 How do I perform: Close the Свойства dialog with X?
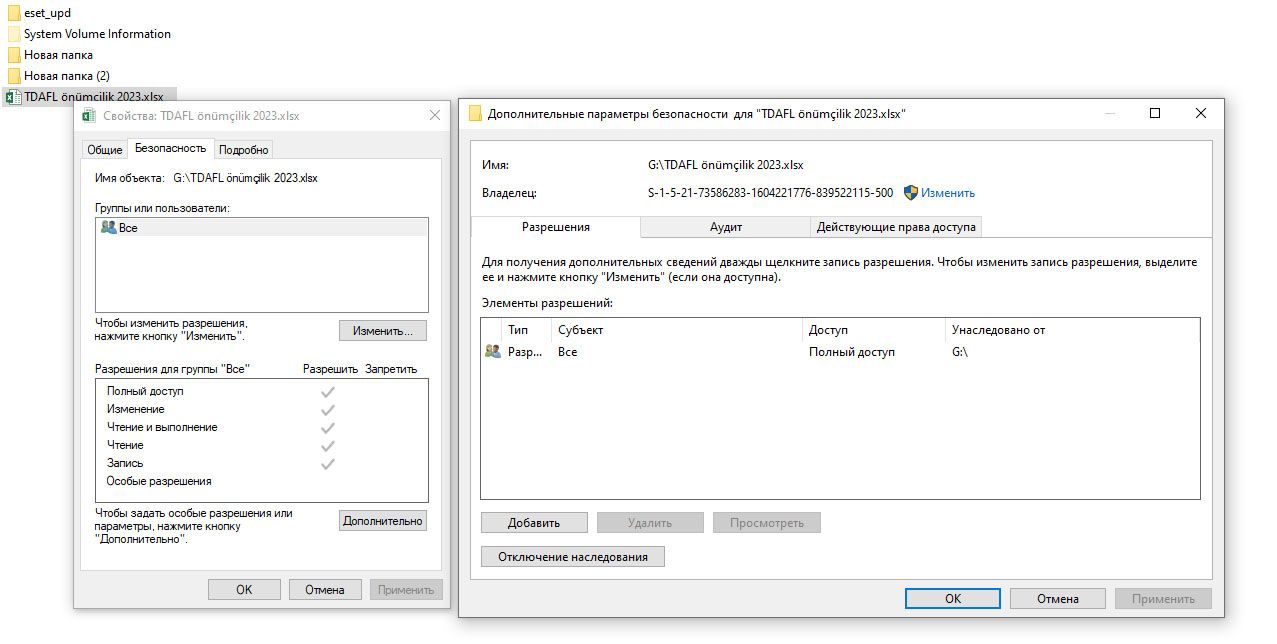(x=435, y=116)
